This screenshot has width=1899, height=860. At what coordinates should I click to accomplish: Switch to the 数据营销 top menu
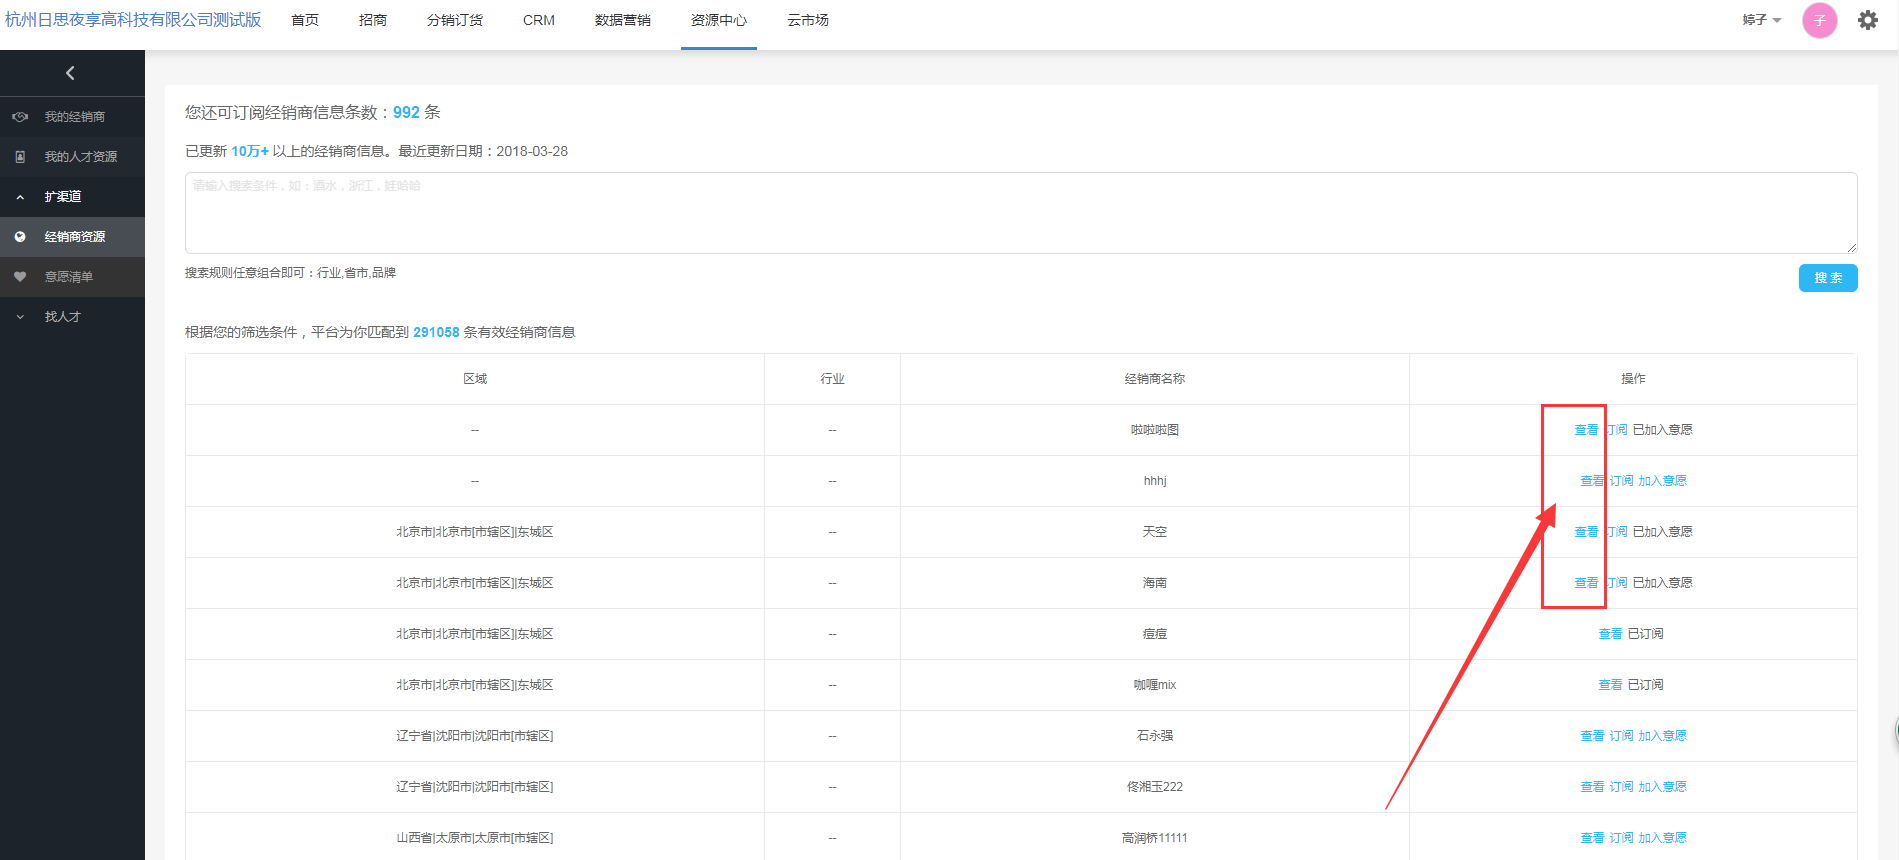click(x=622, y=20)
